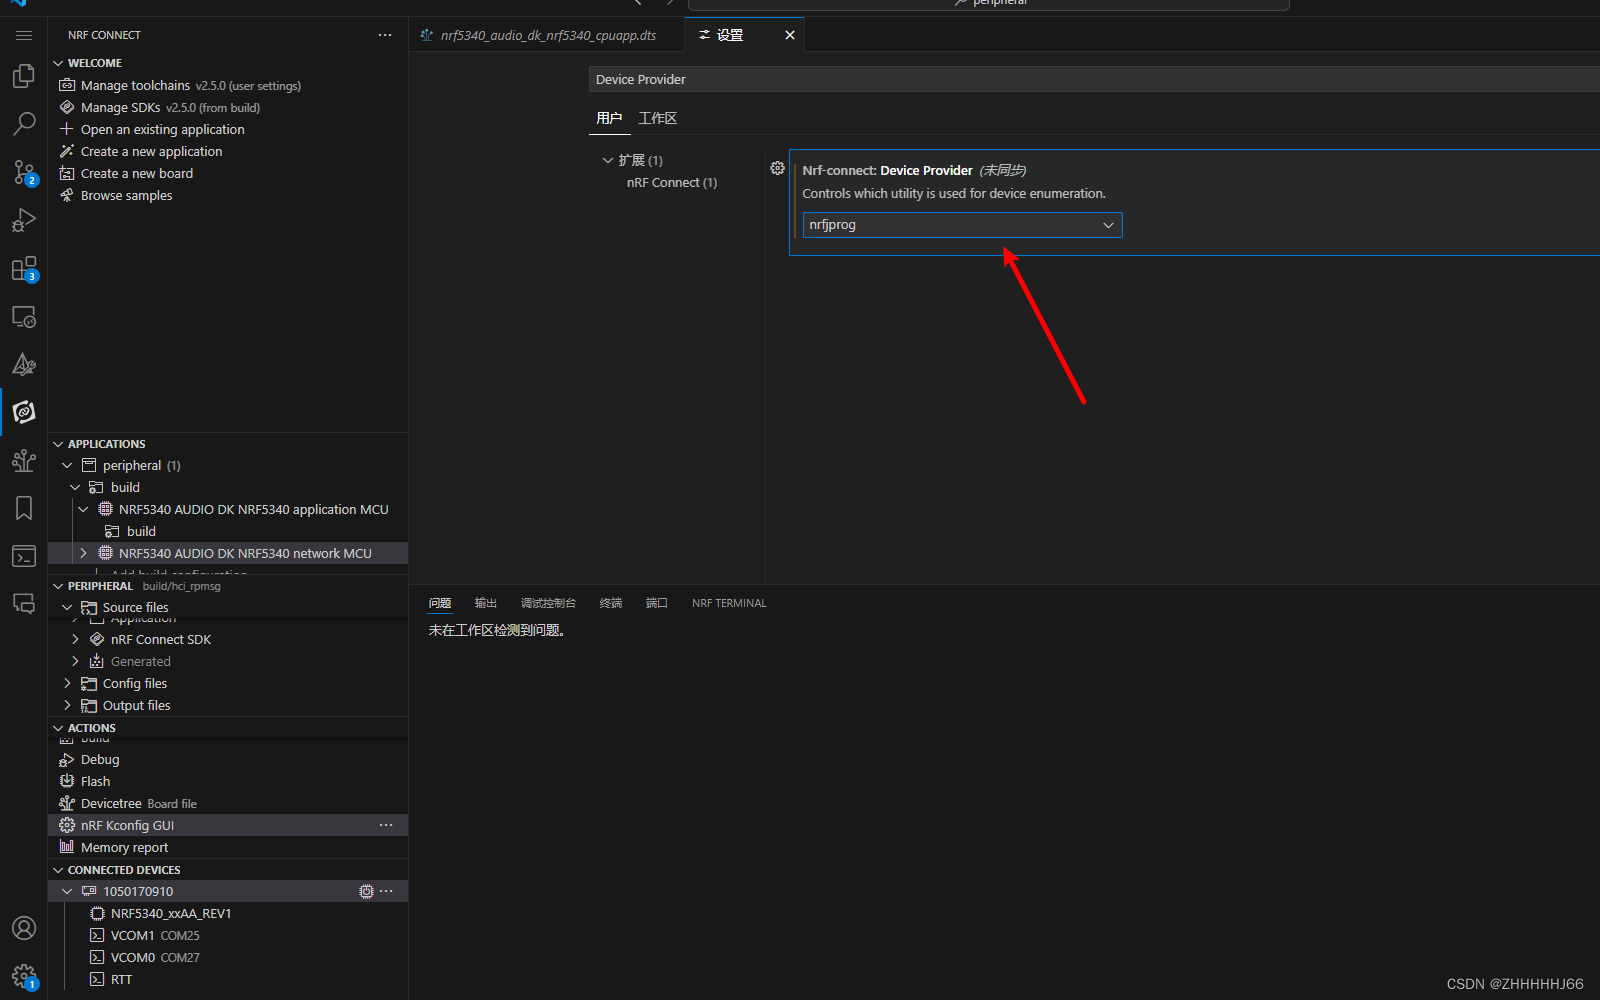Open more actions for NRF CONNECT panel
The width and height of the screenshot is (1600, 1000).
click(385, 35)
